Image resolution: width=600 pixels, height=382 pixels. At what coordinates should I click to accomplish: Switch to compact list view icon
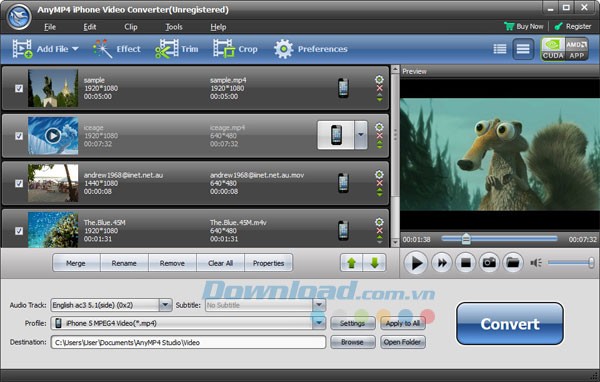(x=523, y=49)
